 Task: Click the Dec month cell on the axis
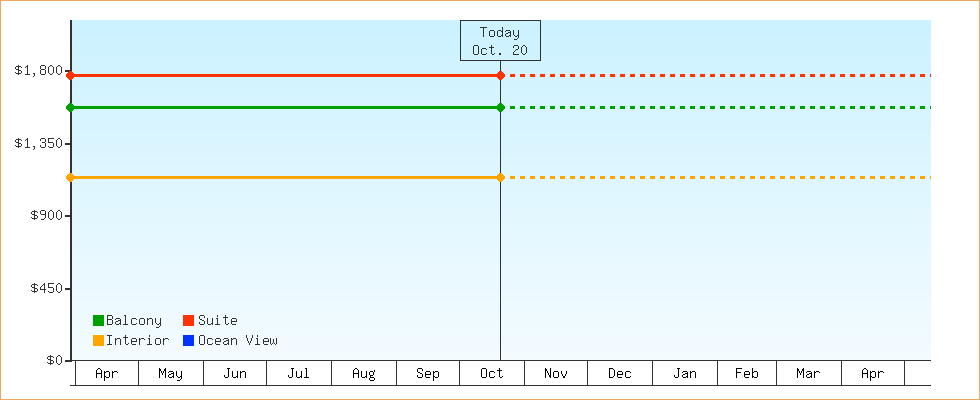pyautogui.click(x=620, y=374)
